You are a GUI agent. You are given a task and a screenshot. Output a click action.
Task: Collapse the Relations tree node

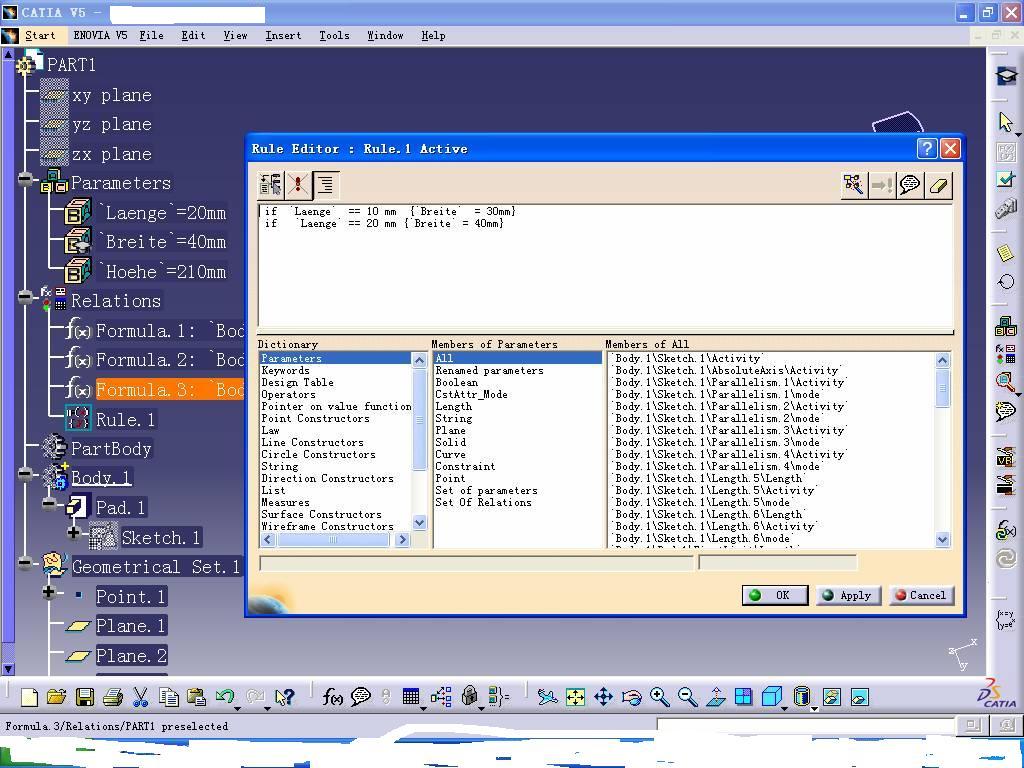25,297
